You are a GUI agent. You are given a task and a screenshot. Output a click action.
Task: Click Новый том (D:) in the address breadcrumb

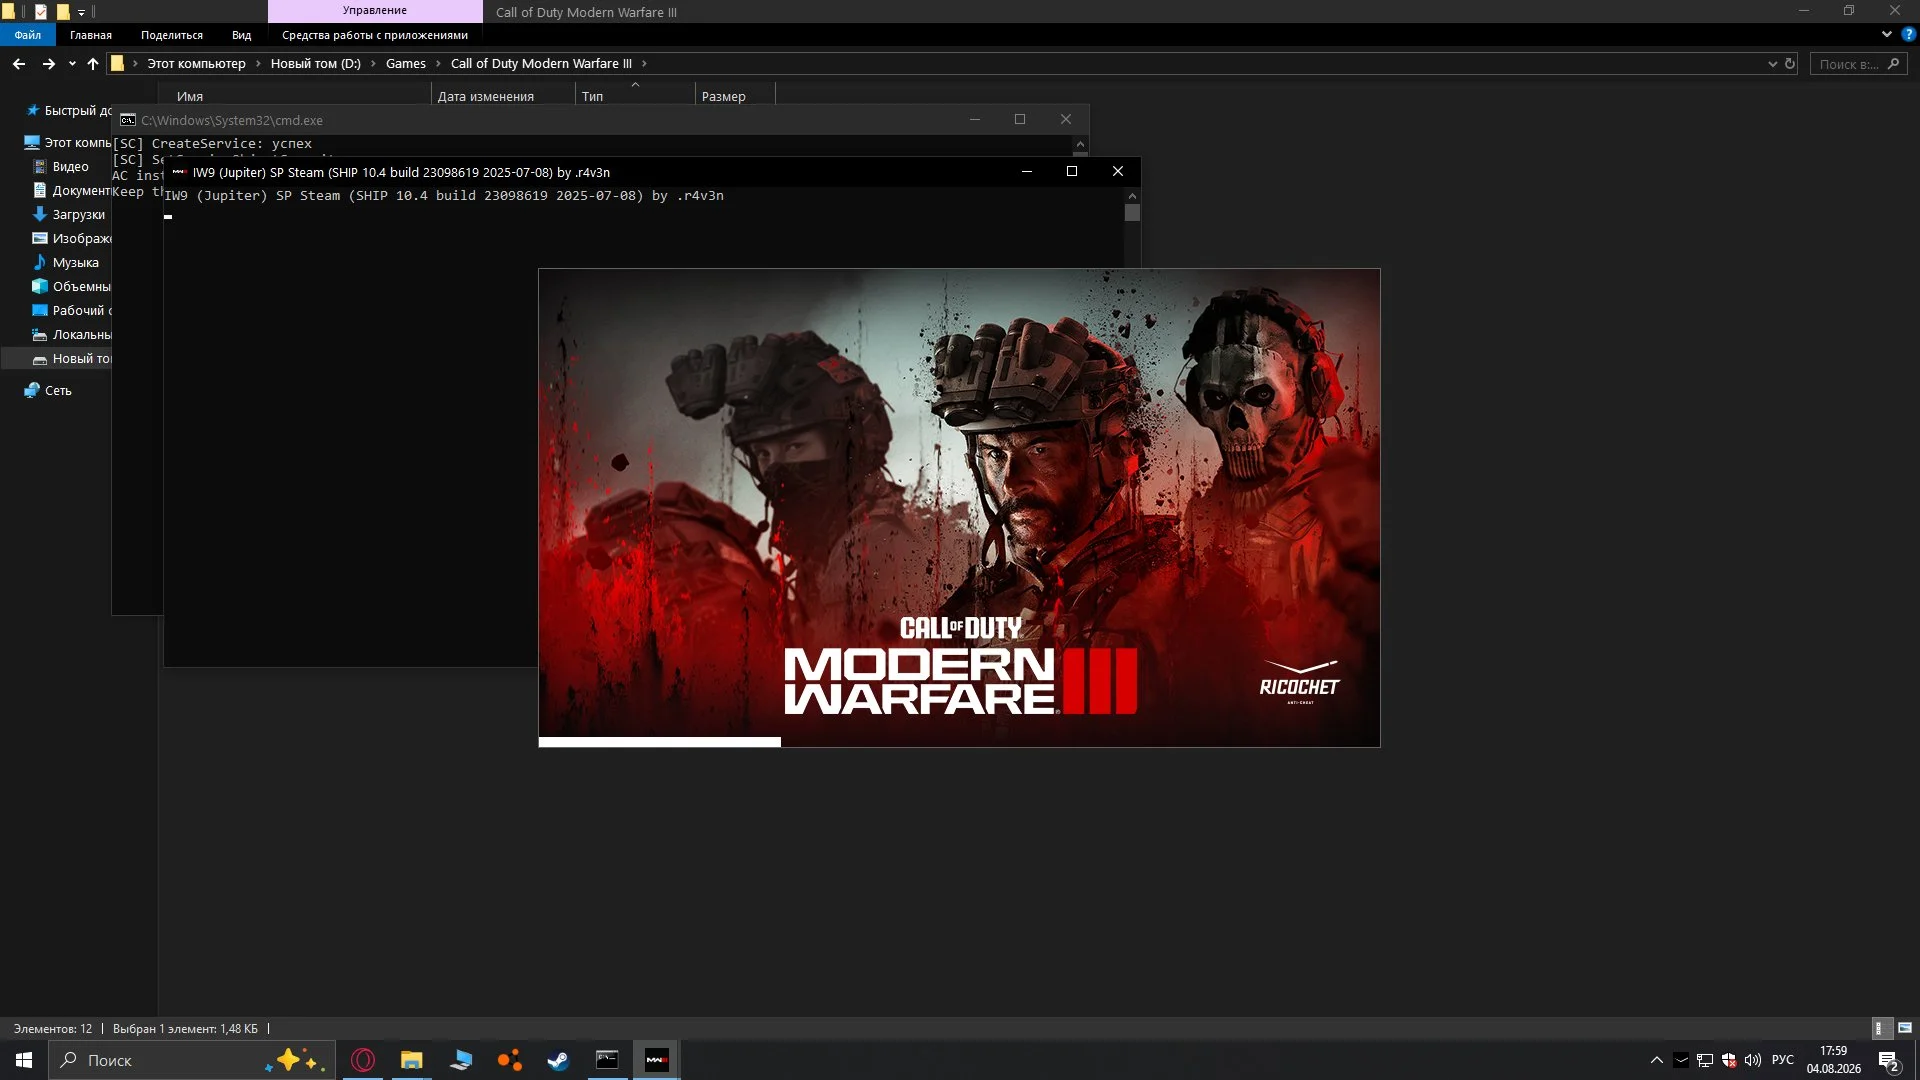click(315, 63)
